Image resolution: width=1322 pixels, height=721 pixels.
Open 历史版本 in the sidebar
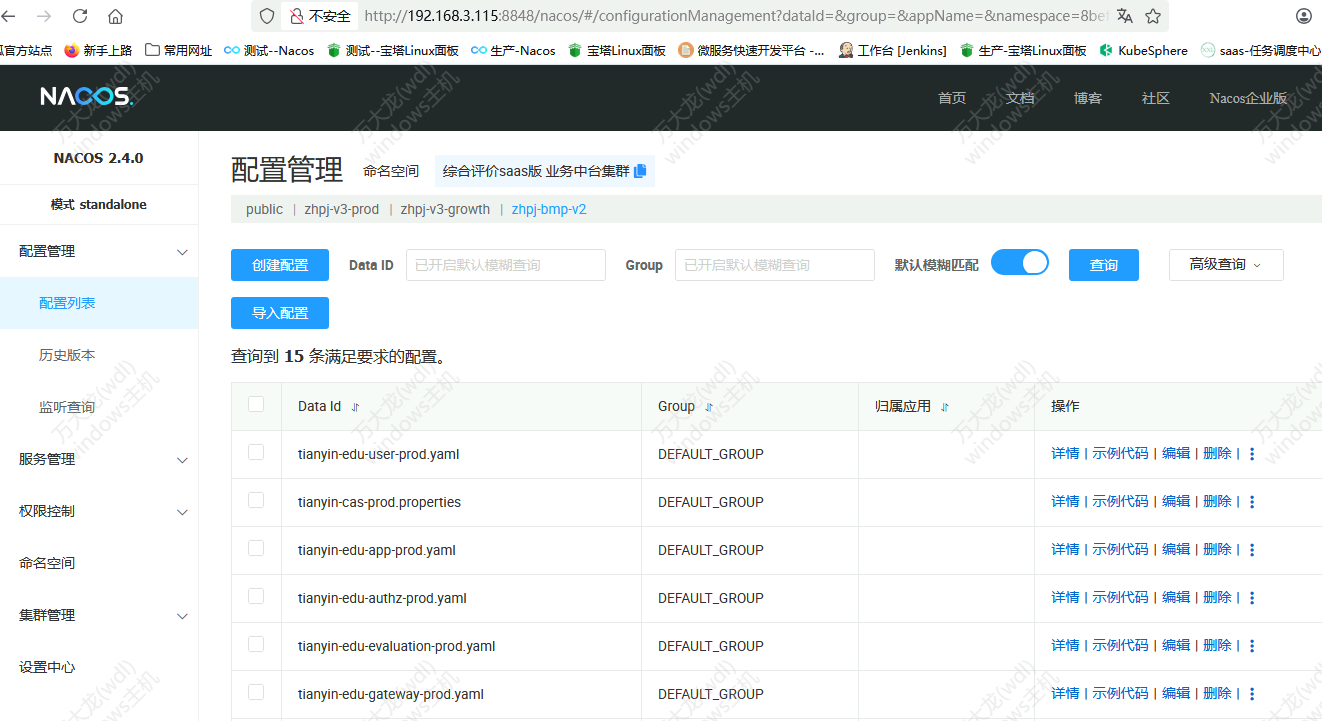[x=67, y=355]
